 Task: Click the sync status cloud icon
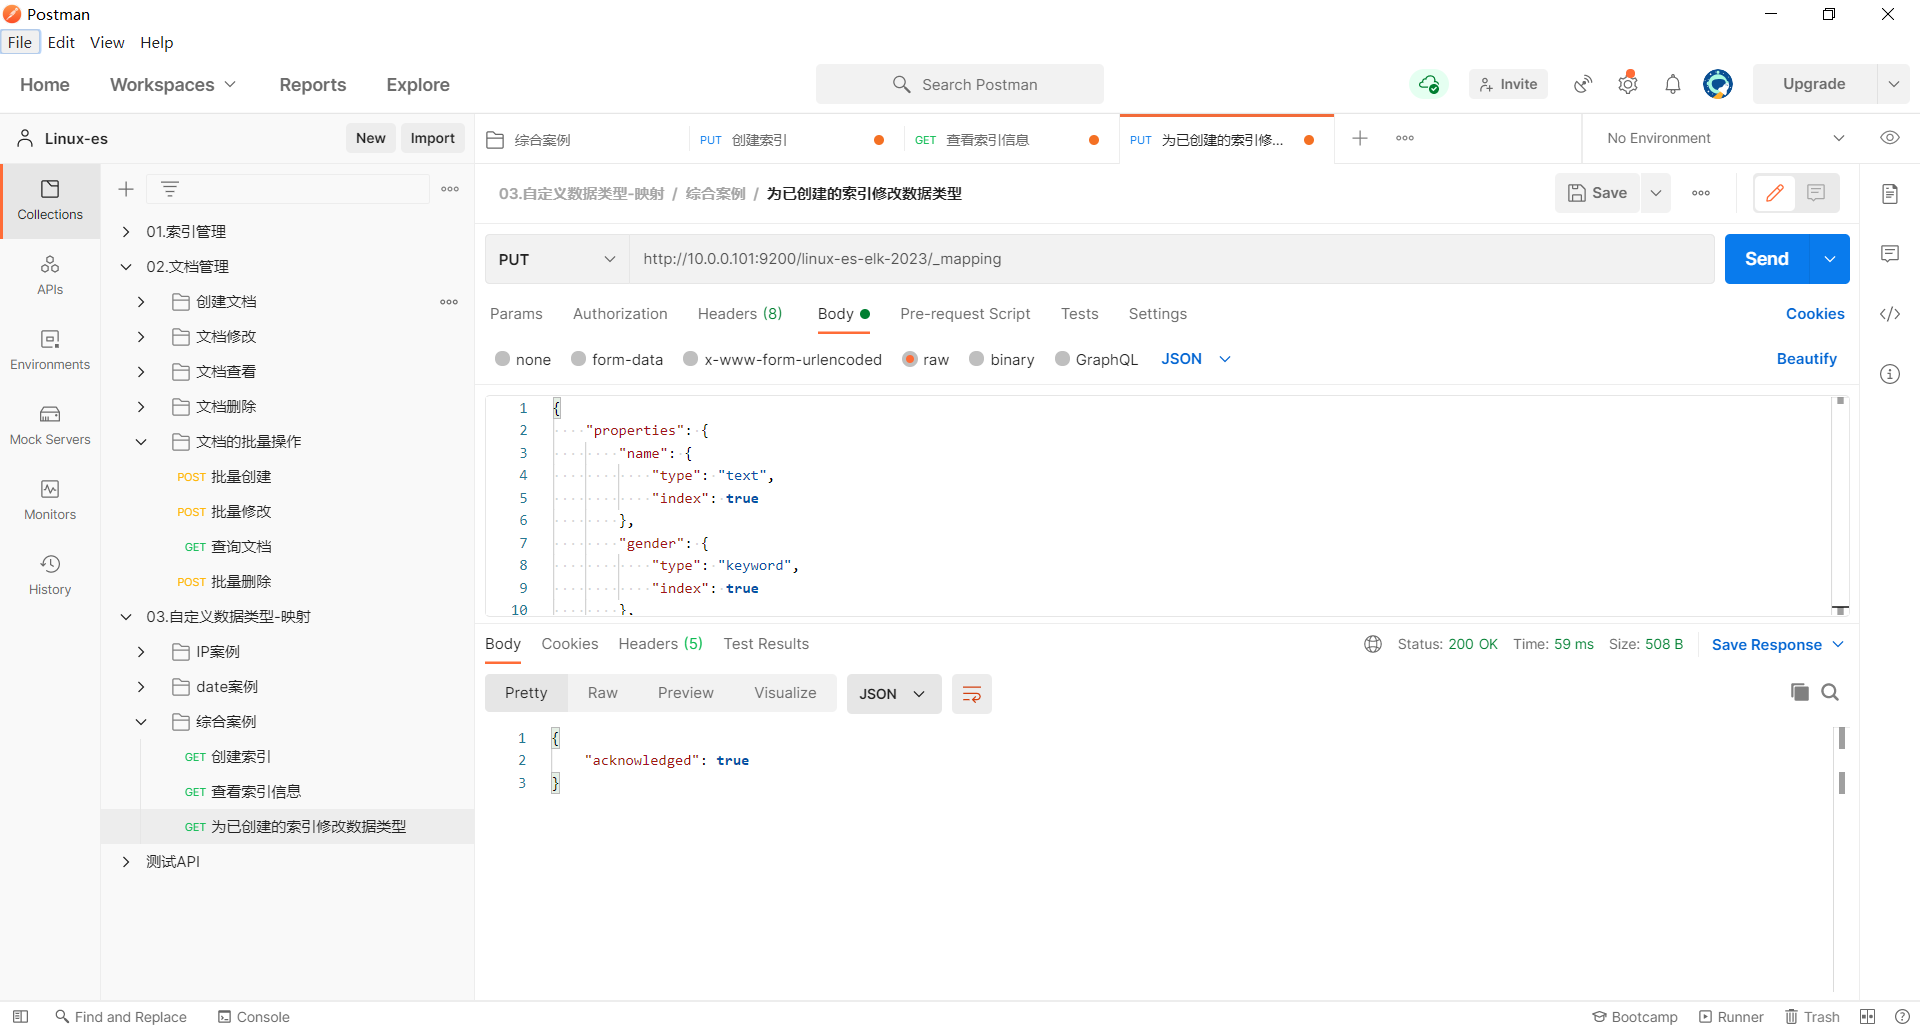[1429, 84]
